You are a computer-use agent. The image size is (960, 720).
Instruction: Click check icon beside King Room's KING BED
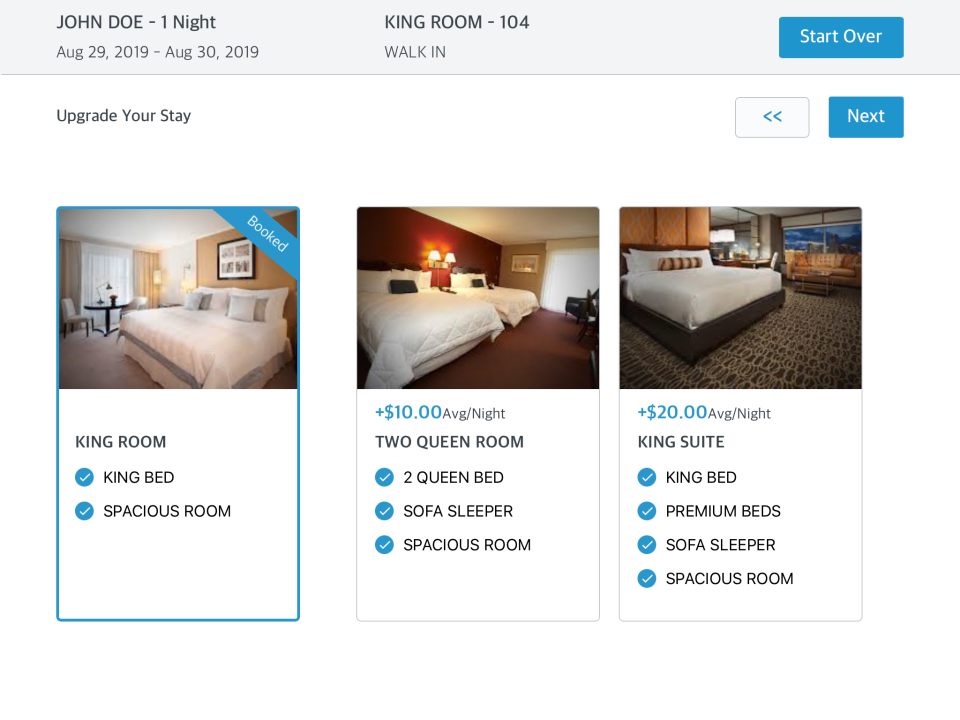coord(85,478)
